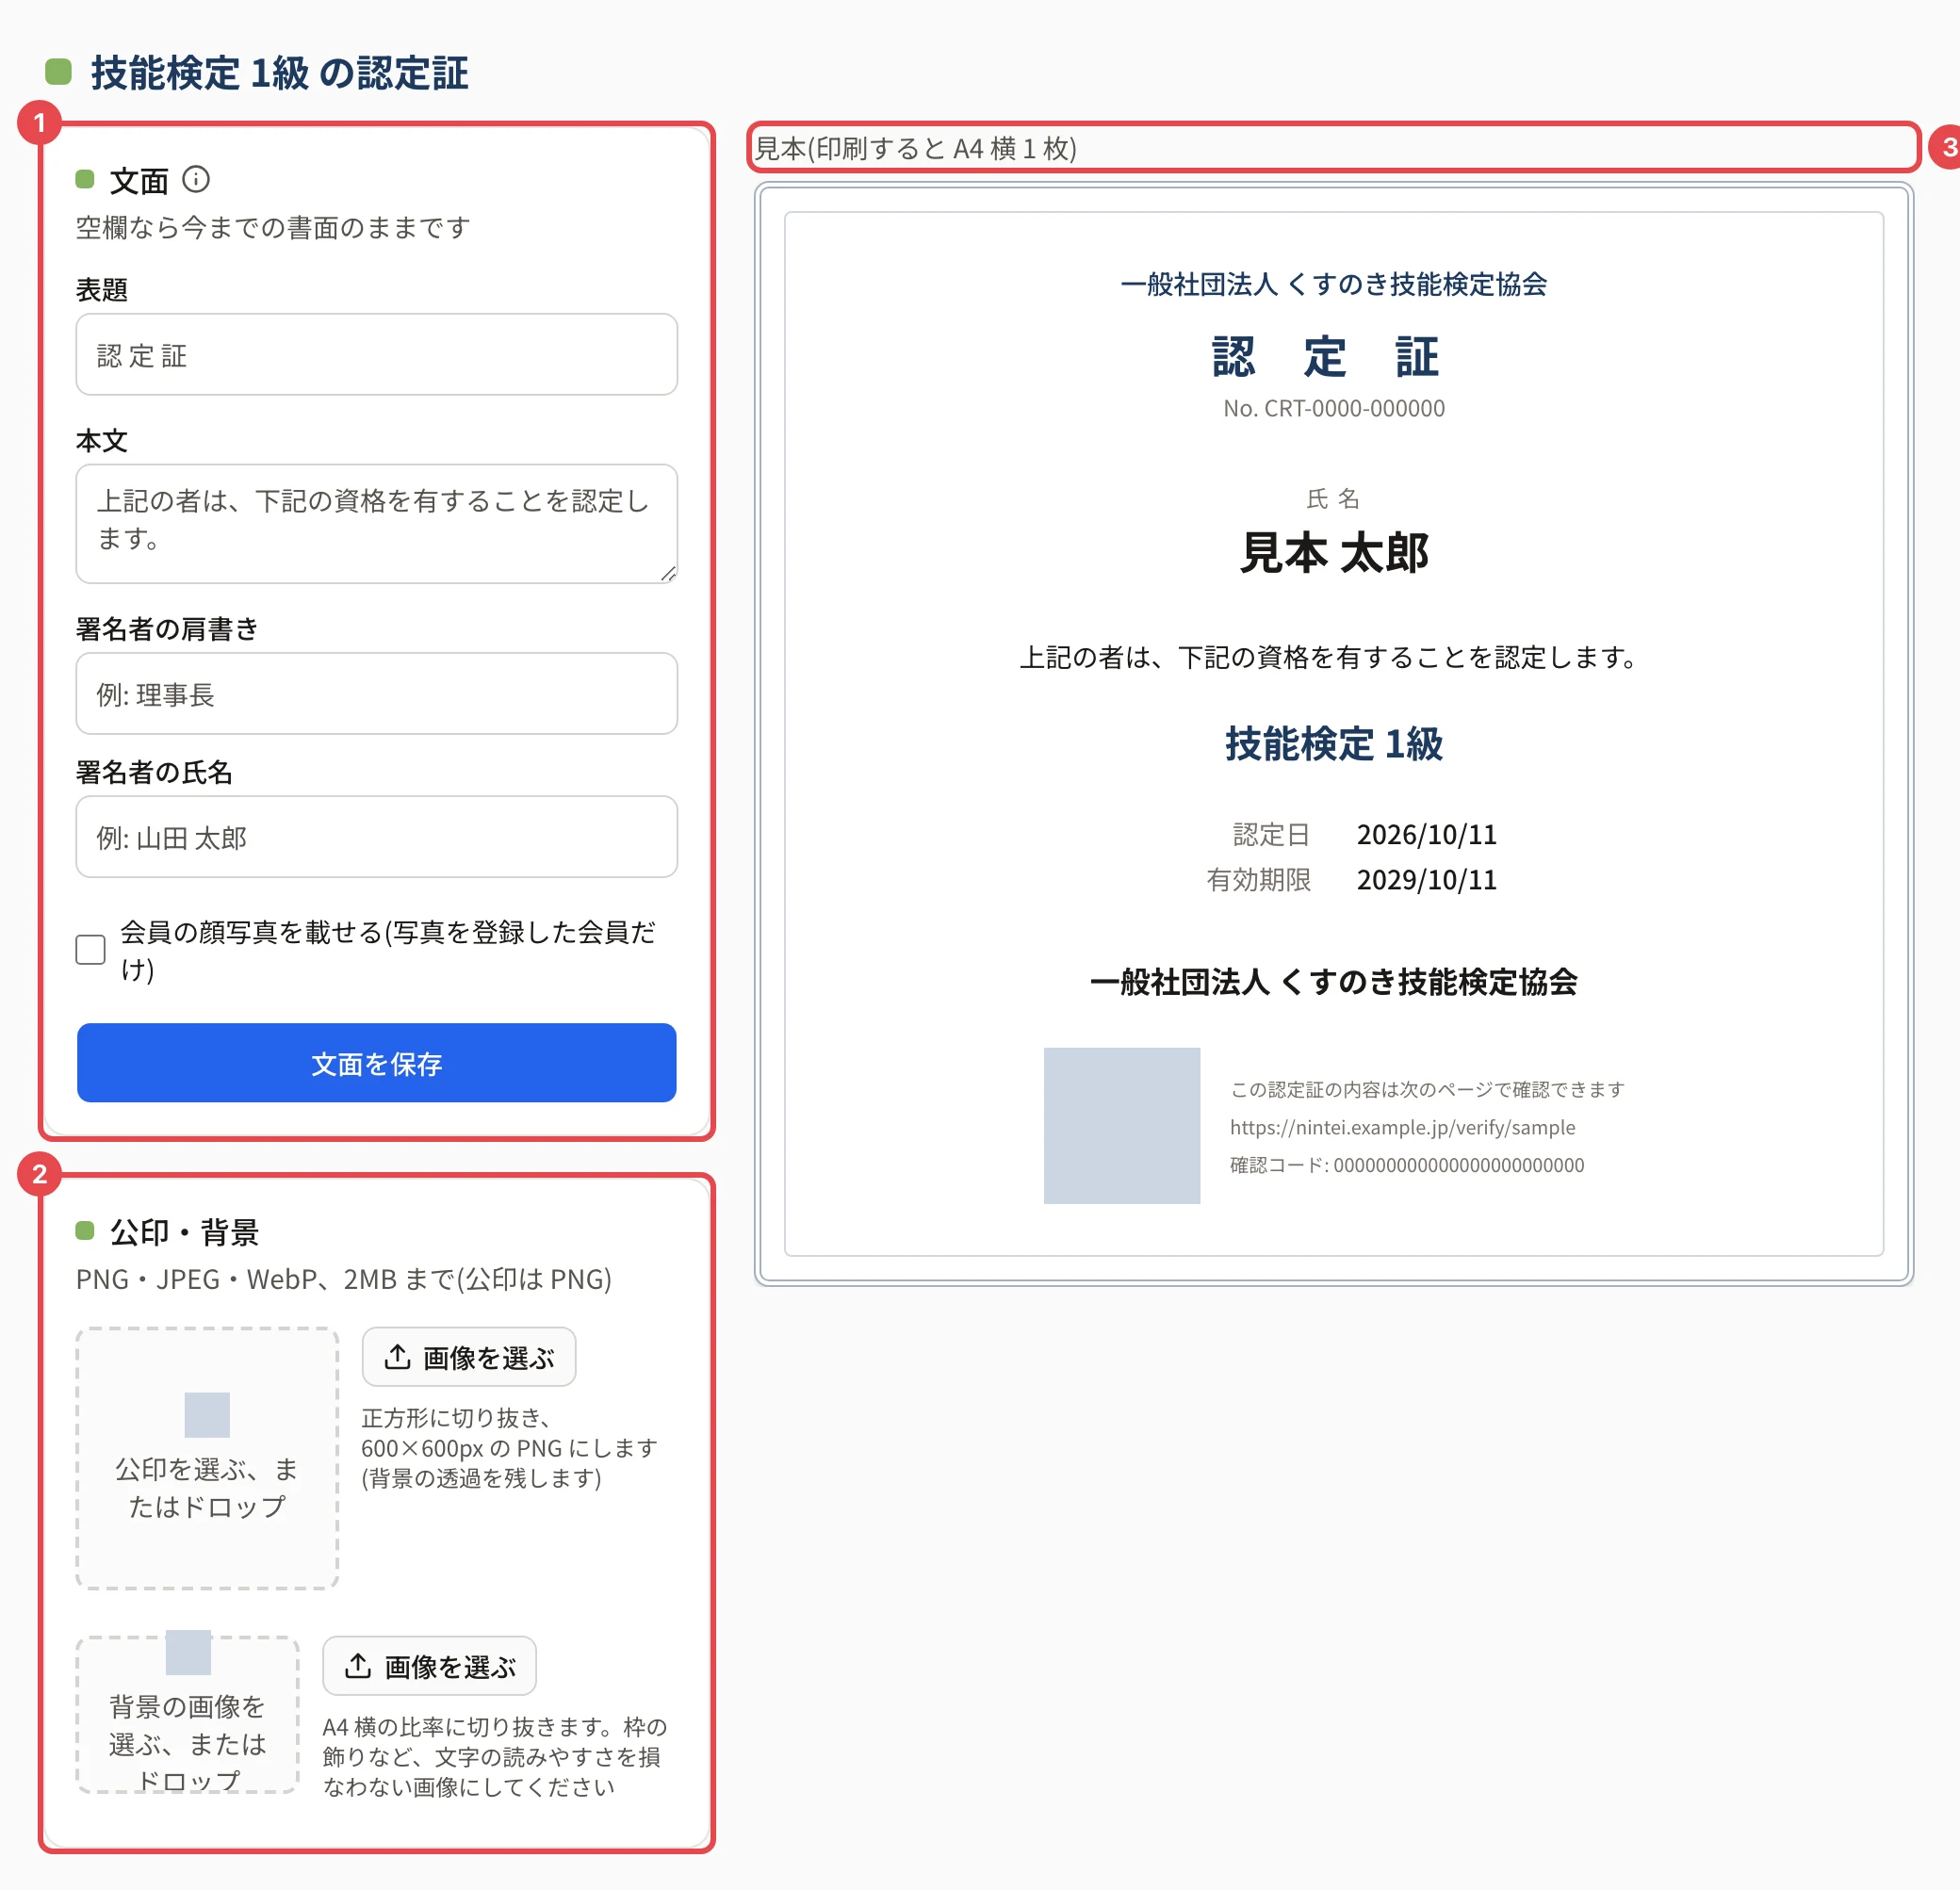Click the 確認コード text in preview

click(x=1407, y=1166)
